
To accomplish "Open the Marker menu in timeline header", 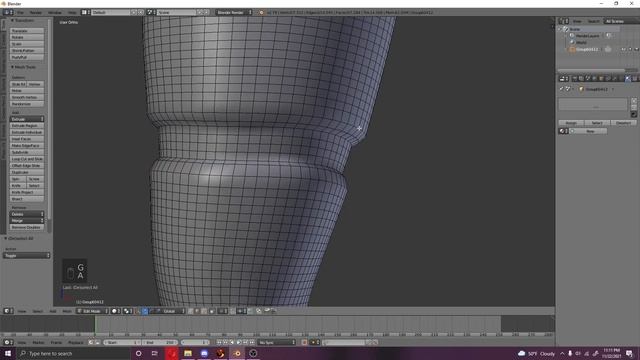I will 38,342.
